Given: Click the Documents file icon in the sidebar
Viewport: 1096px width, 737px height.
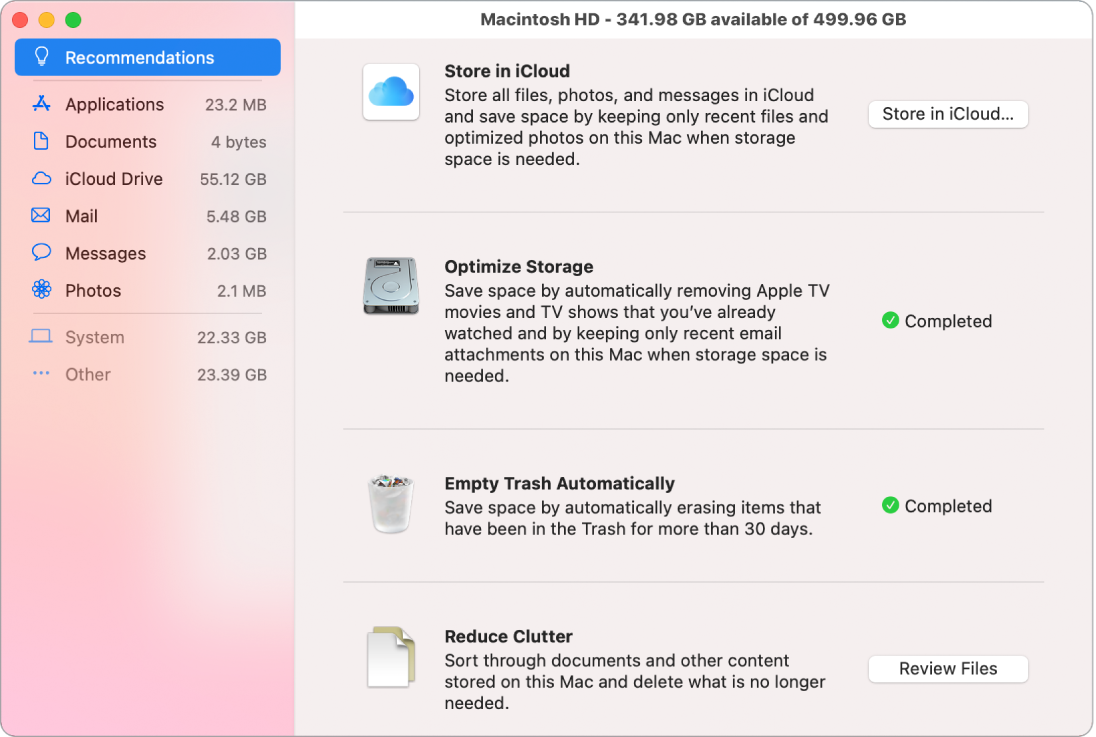Looking at the screenshot, I should point(41,141).
